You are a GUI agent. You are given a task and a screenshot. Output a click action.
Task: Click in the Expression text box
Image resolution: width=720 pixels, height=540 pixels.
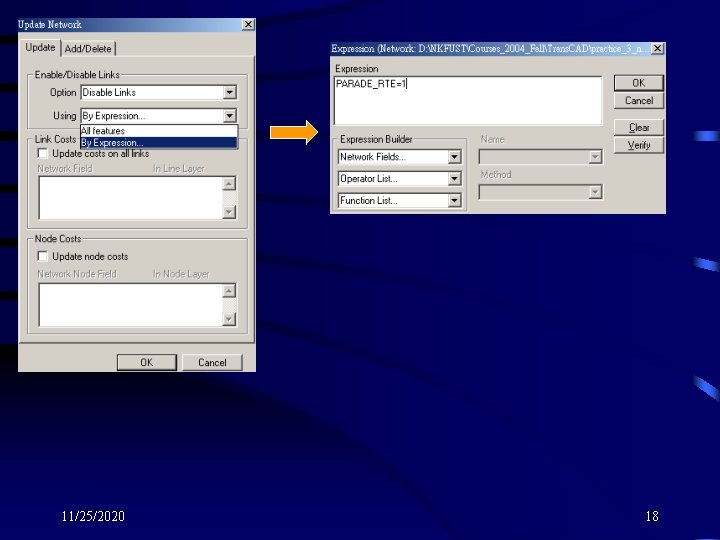tap(468, 101)
